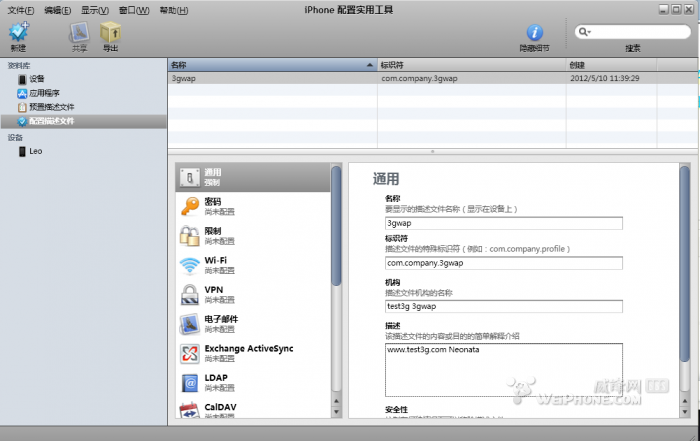The width and height of the screenshot is (700, 441).
Task: Open the View (显示) menu
Action: (x=95, y=10)
